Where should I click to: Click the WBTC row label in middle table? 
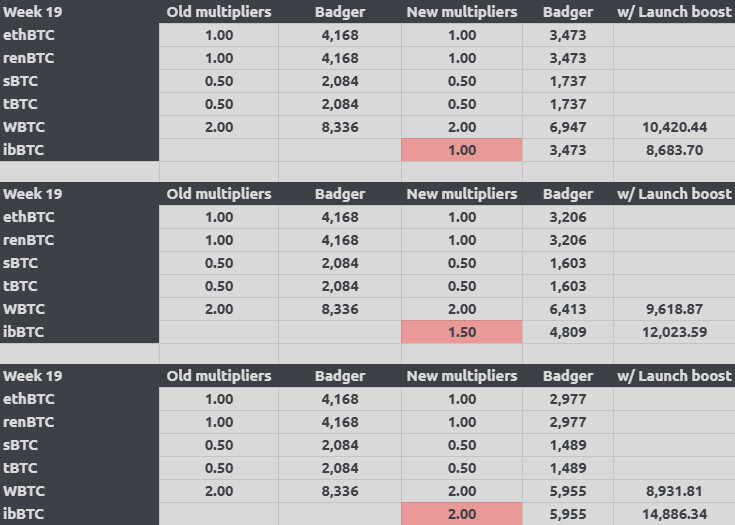(x=24, y=309)
